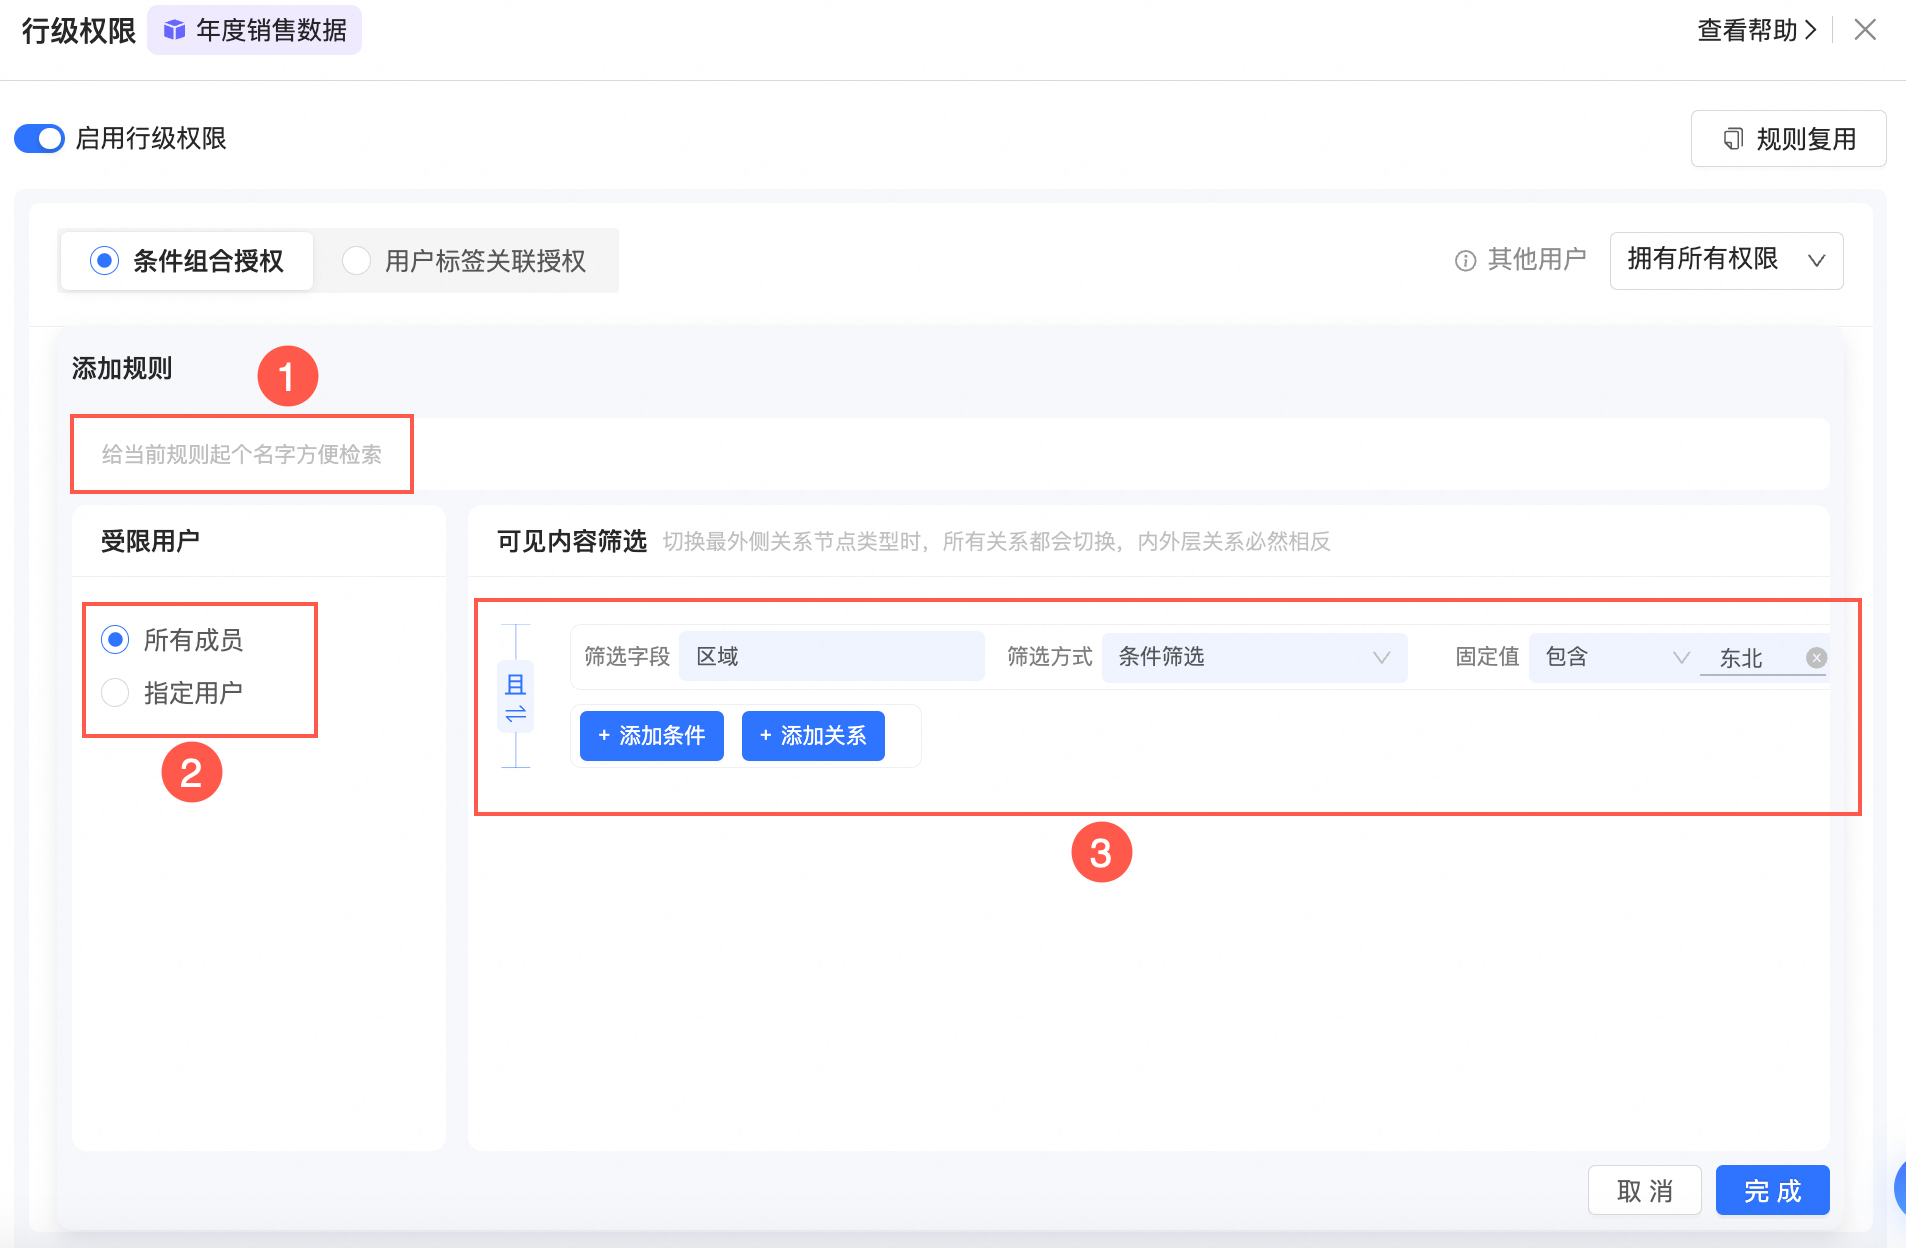Click the 区域 filter field box
The image size is (1906, 1248).
[x=831, y=656]
